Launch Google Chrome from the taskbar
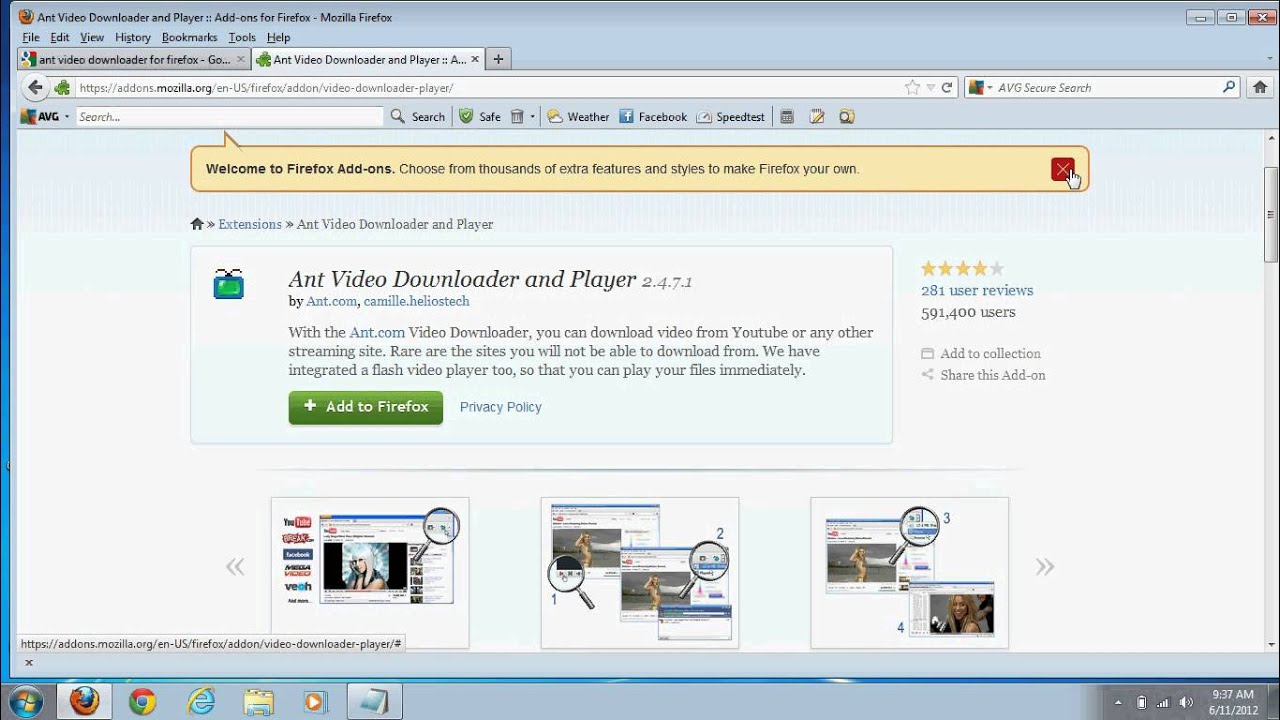The image size is (1280, 720). [142, 702]
